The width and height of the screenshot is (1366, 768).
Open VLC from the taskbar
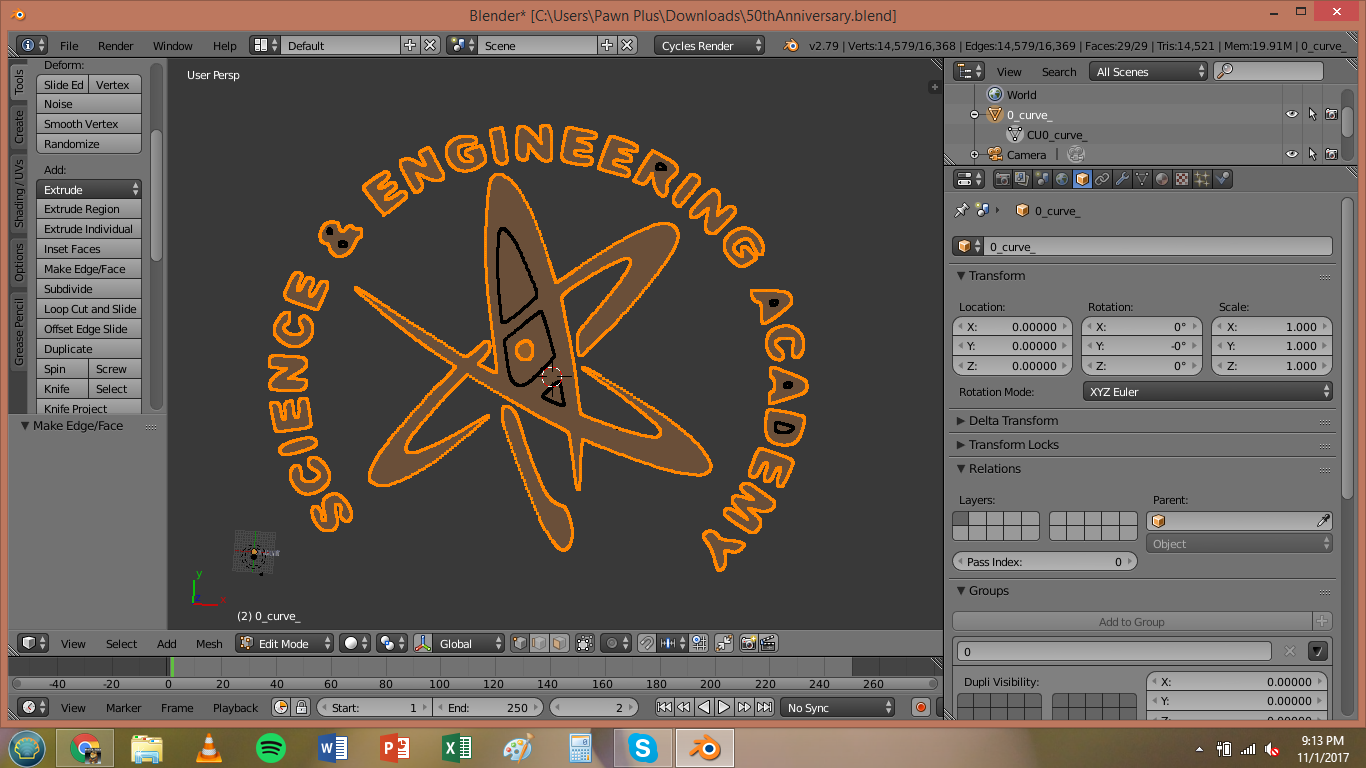[x=208, y=747]
